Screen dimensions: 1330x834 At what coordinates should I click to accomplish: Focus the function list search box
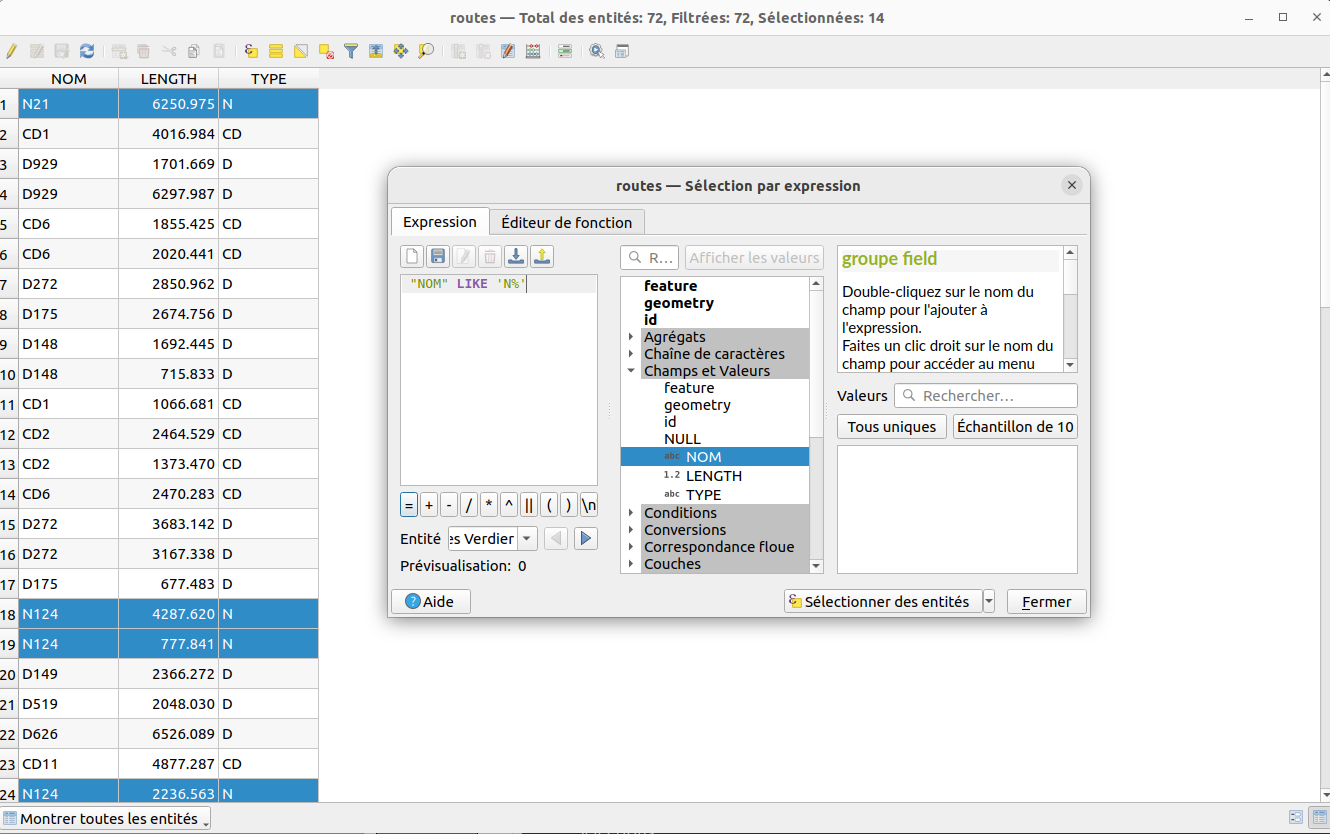click(650, 257)
